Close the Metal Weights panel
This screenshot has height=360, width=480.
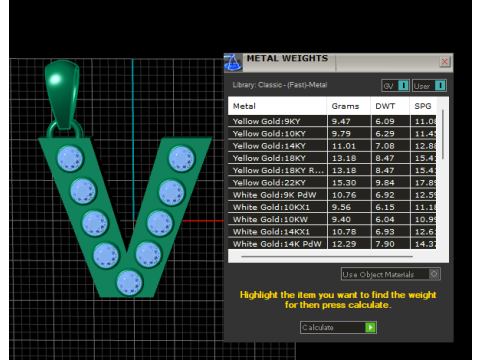click(445, 62)
